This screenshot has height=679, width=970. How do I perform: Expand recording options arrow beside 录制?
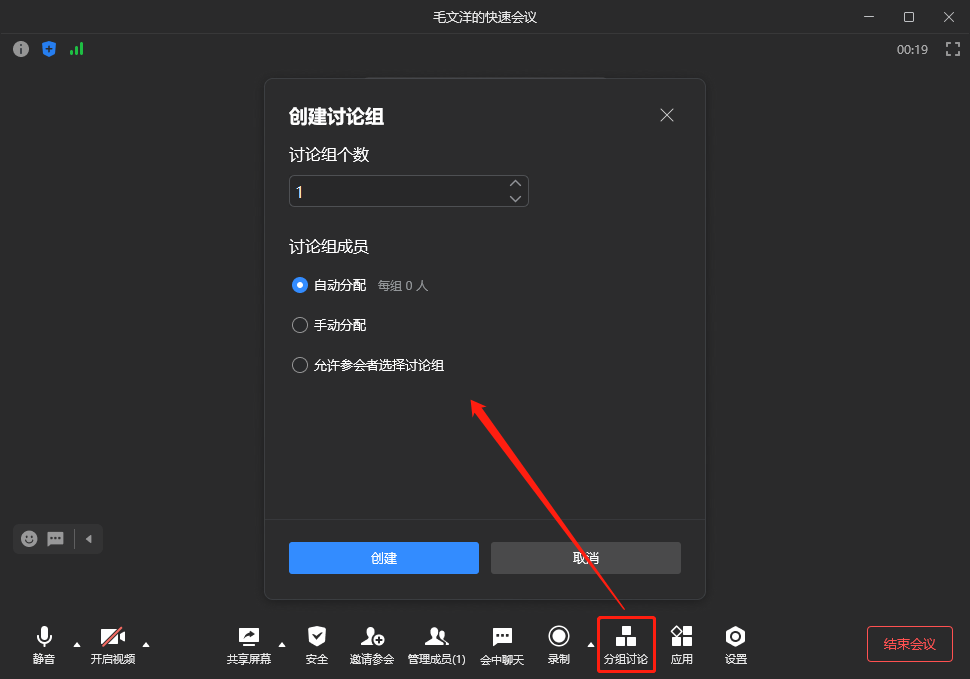click(x=591, y=644)
